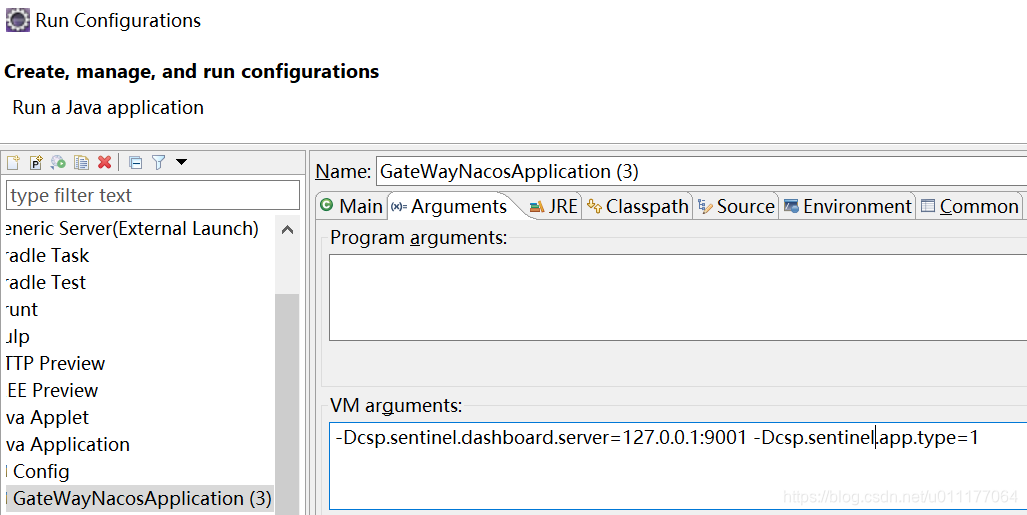Select GateWayNacosApplication (3) in the list
This screenshot has width=1027, height=515.
[x=142, y=498]
